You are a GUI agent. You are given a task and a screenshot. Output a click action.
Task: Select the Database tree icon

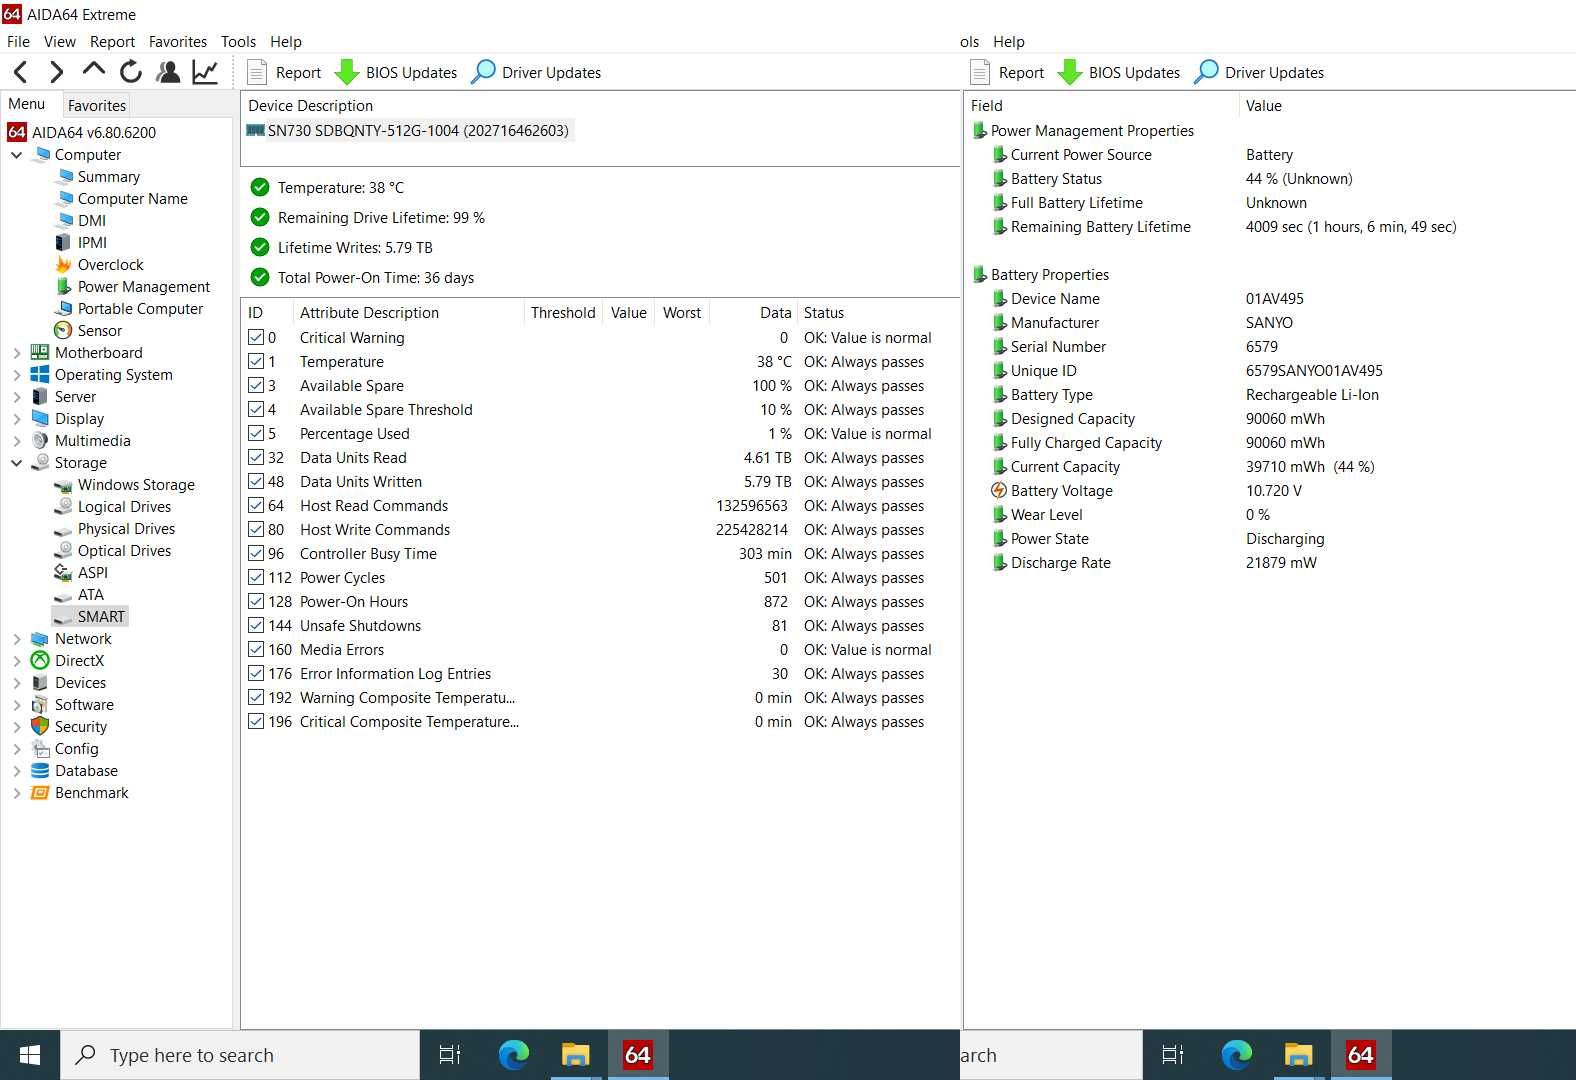tap(40, 770)
